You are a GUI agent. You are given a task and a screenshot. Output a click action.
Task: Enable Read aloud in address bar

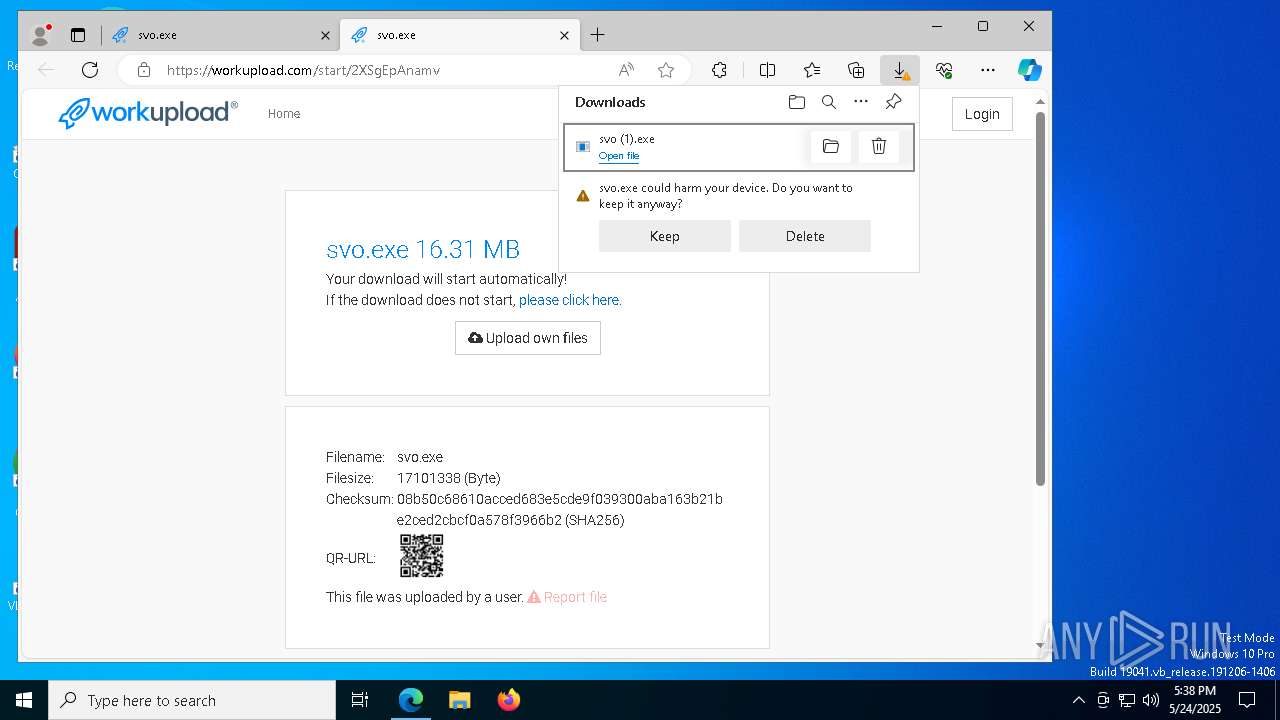click(626, 70)
